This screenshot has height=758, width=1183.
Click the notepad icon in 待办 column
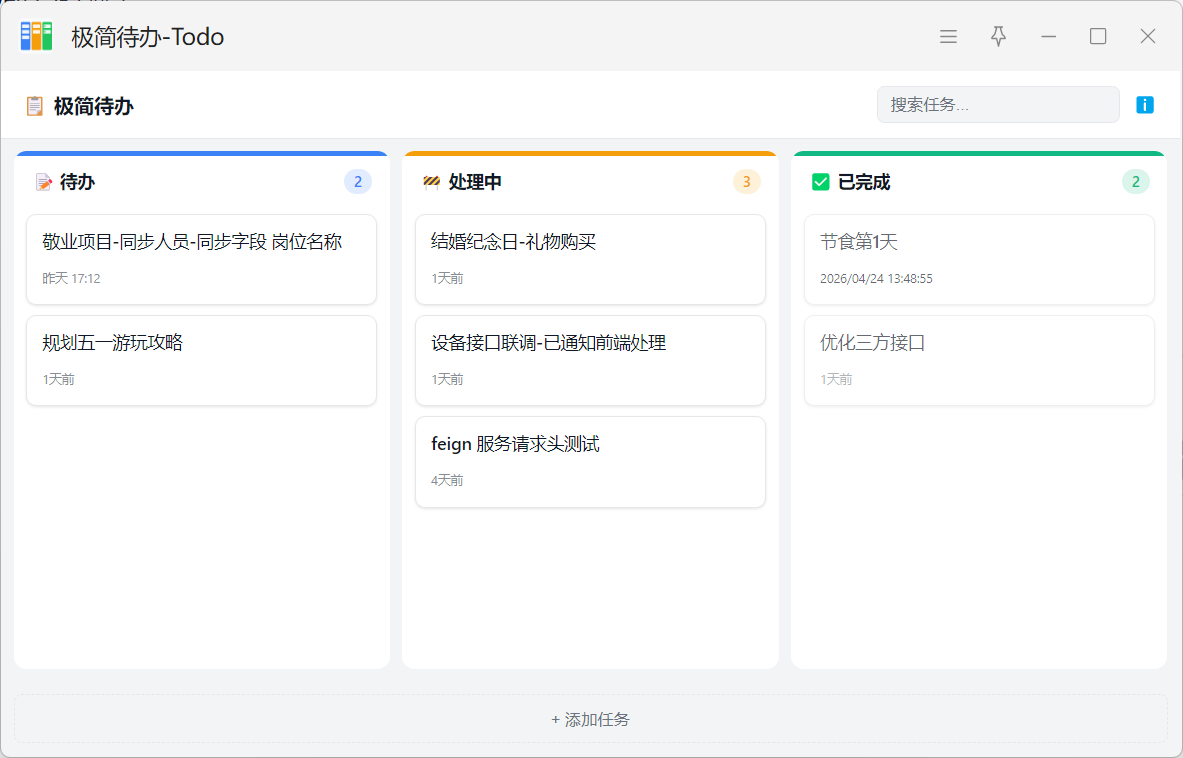[x=43, y=182]
